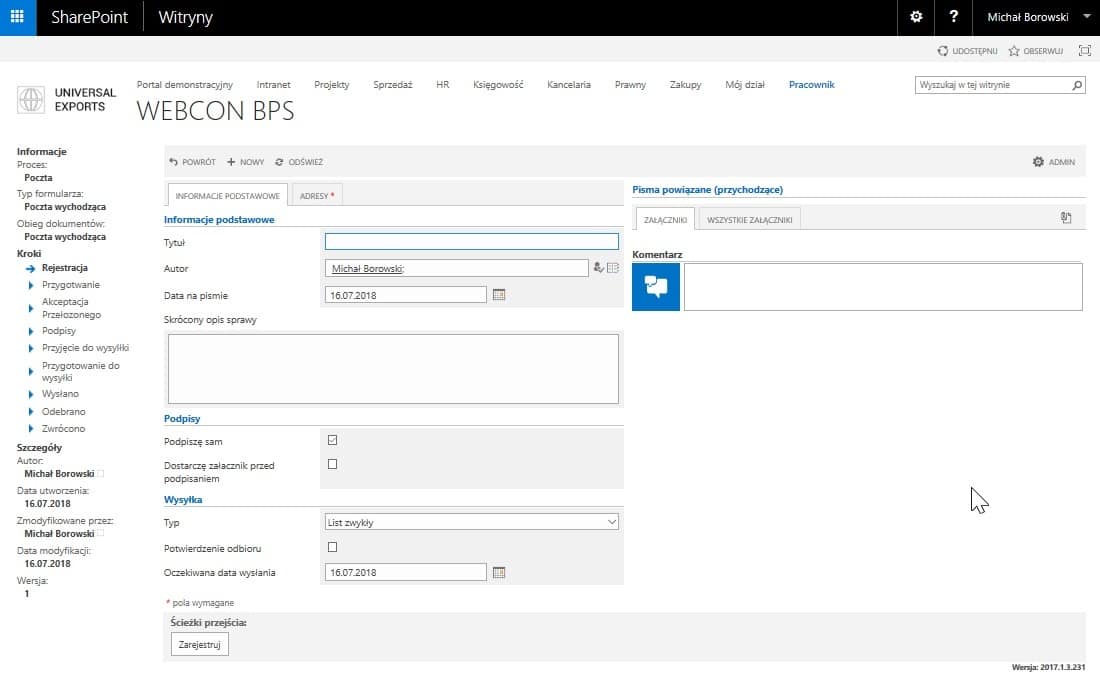Open Kancelaria in top navigation
This screenshot has width=1100, height=679.
[x=569, y=85]
